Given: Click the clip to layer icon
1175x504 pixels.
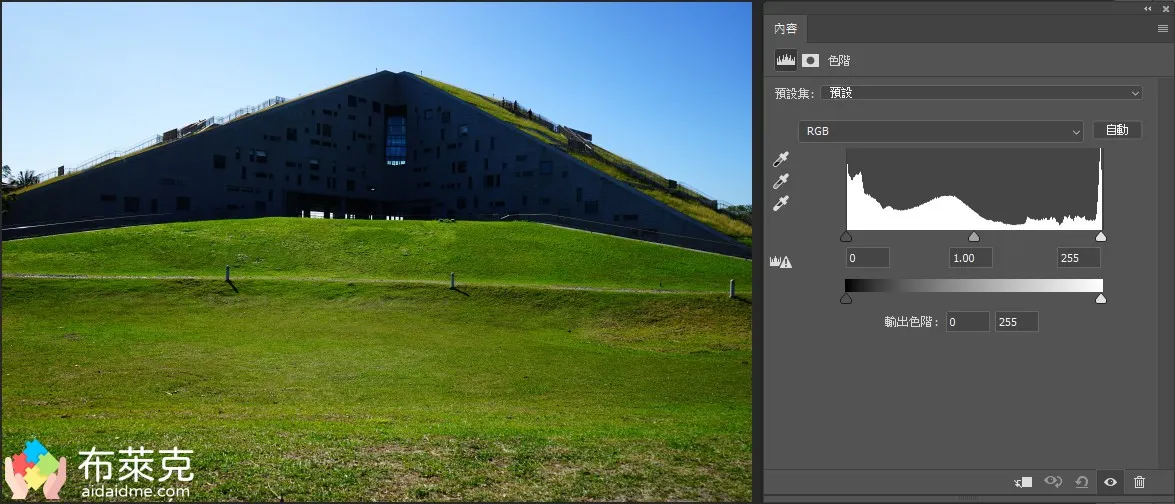Looking at the screenshot, I should (x=1023, y=482).
